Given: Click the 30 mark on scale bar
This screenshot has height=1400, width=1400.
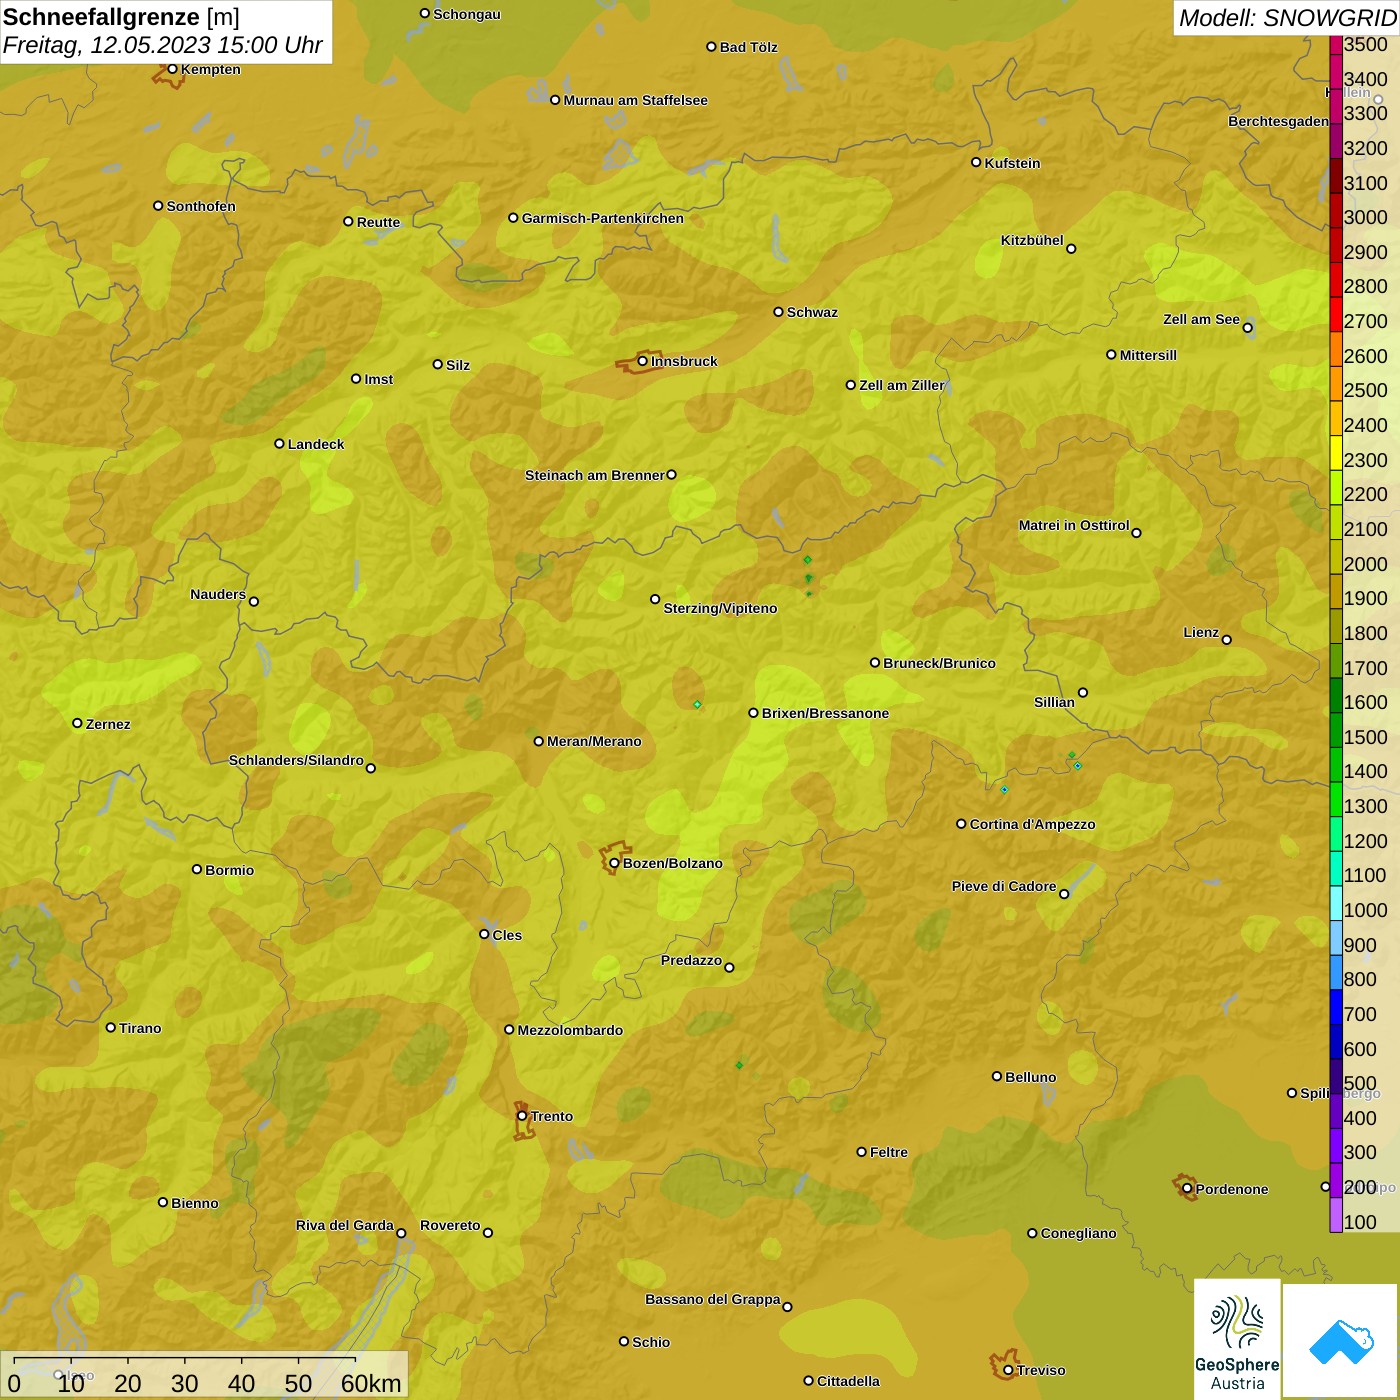Looking at the screenshot, I should click(184, 1383).
